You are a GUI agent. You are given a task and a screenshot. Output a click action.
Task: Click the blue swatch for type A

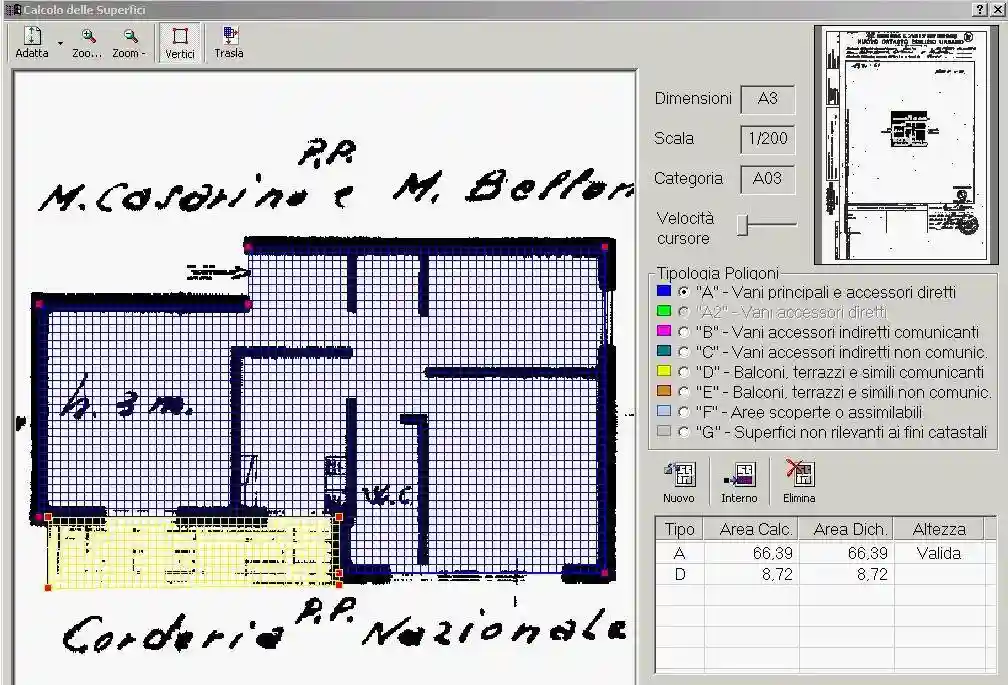coord(664,291)
